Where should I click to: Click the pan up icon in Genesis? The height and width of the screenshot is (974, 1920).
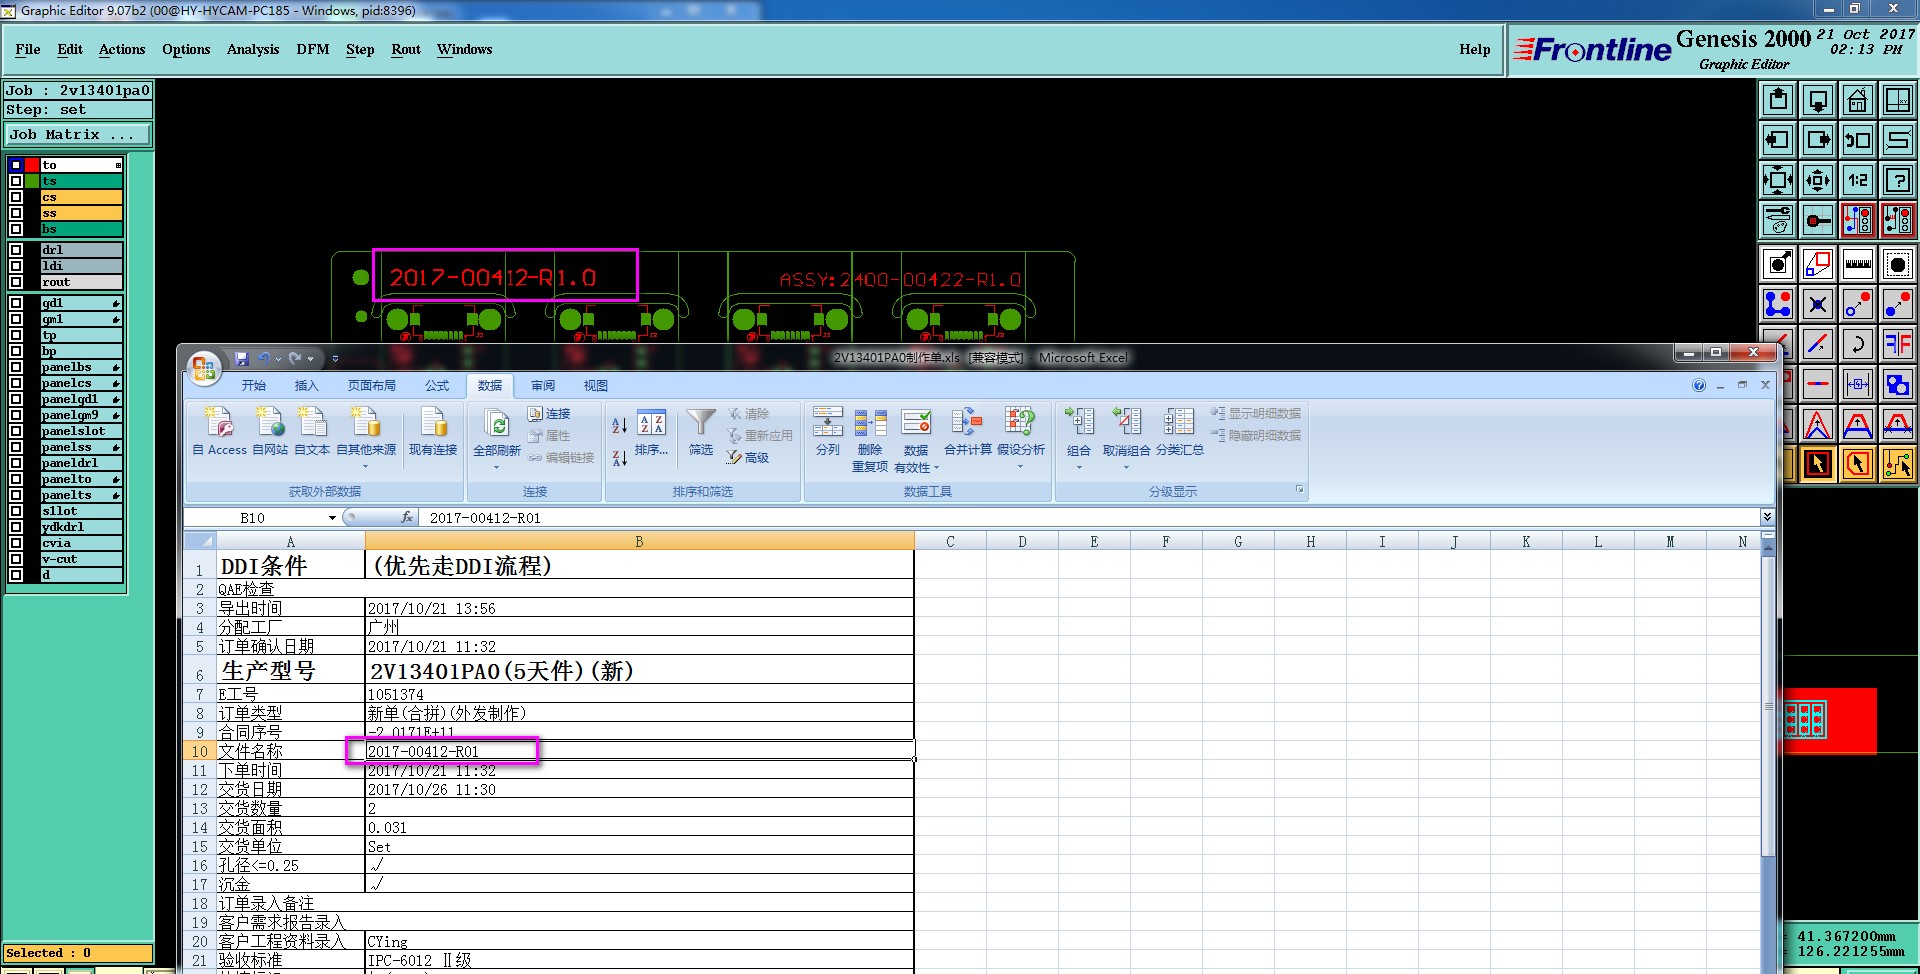(1778, 100)
